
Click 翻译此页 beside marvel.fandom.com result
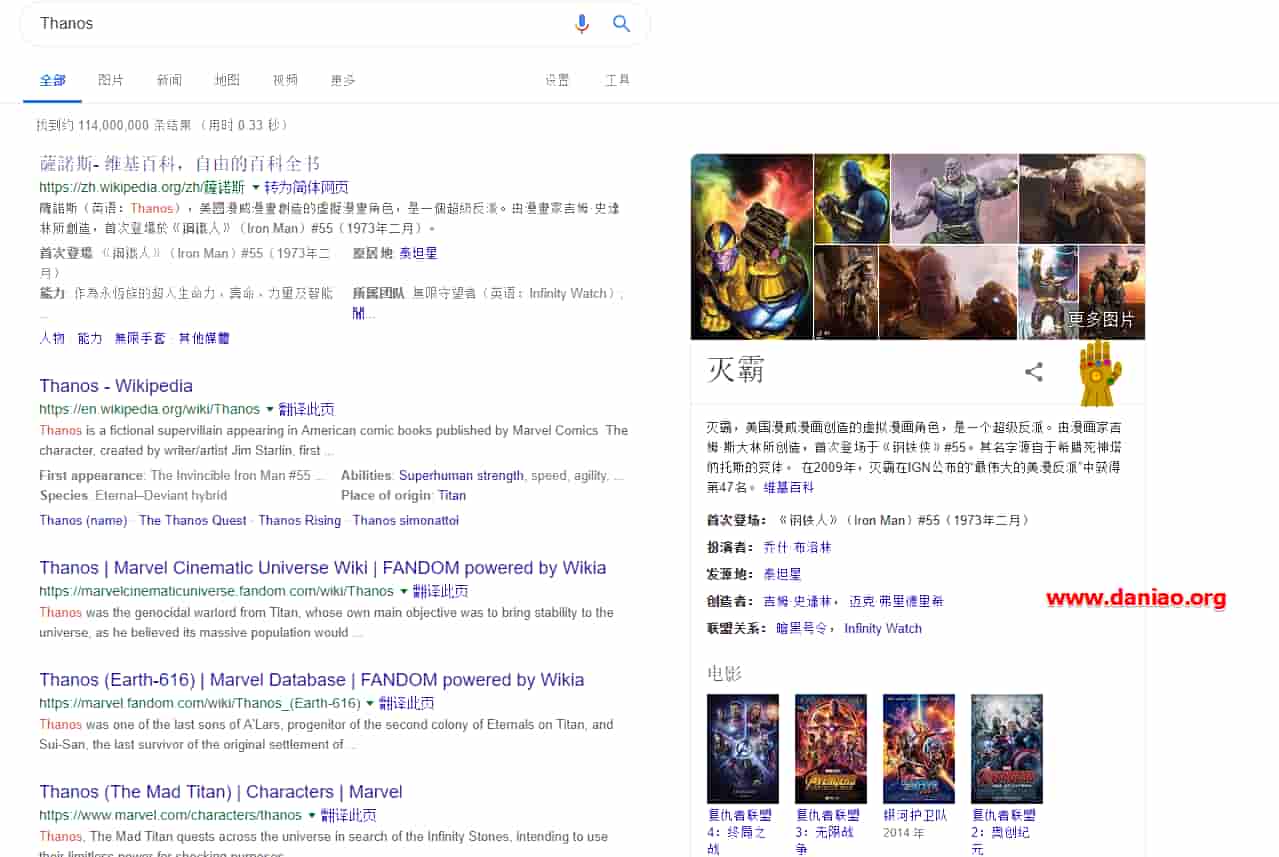(406, 703)
